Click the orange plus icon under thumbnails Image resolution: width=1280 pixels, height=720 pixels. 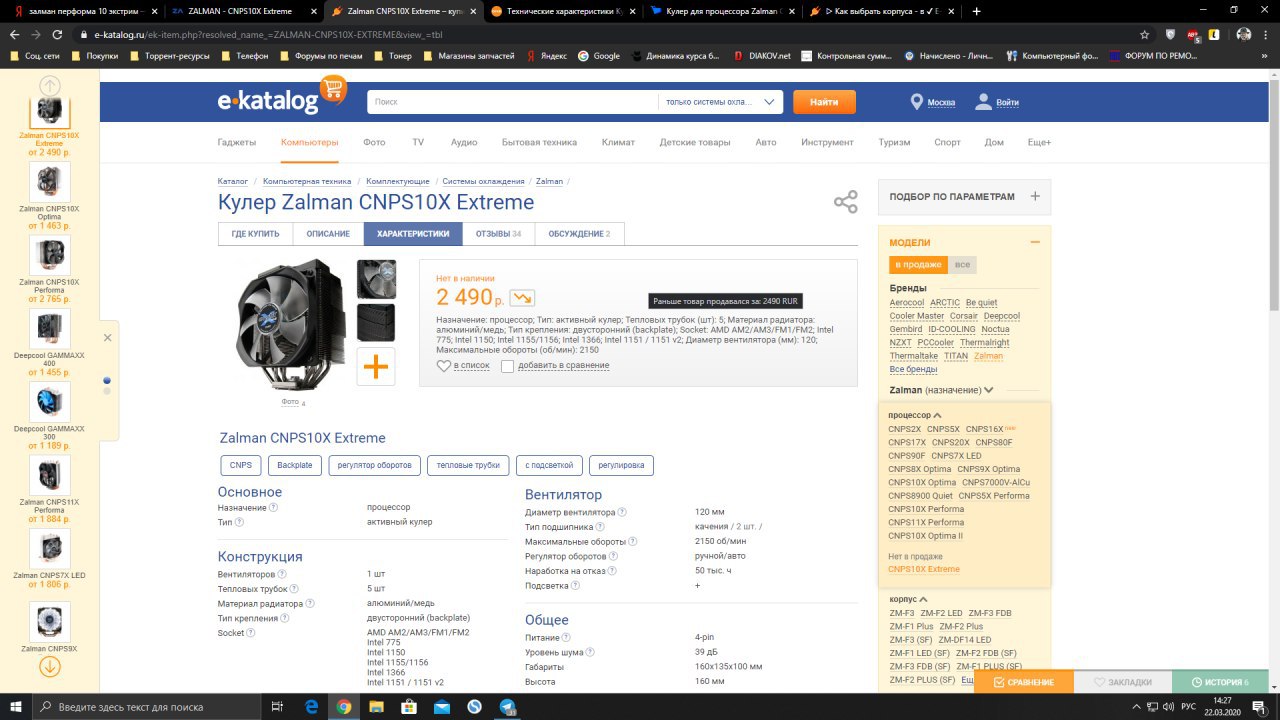(376, 367)
